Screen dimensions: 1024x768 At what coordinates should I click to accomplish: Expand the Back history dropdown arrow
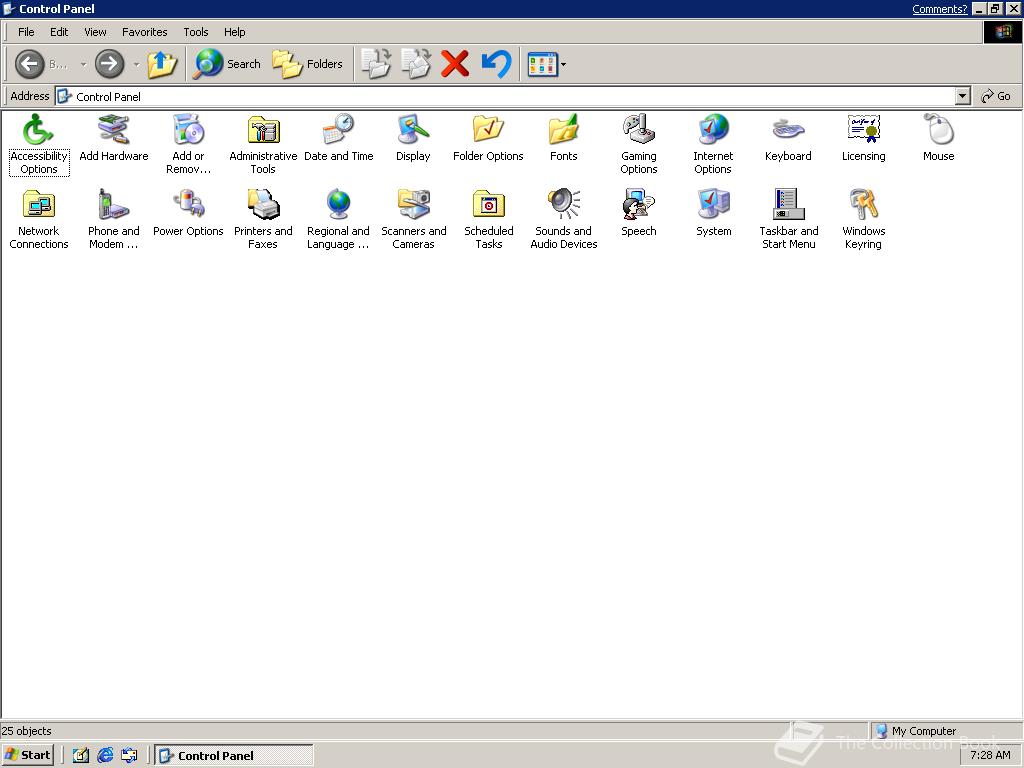point(84,64)
